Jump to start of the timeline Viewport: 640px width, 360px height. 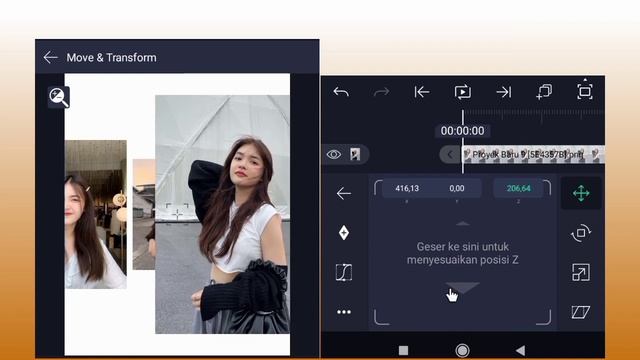pos(422,92)
